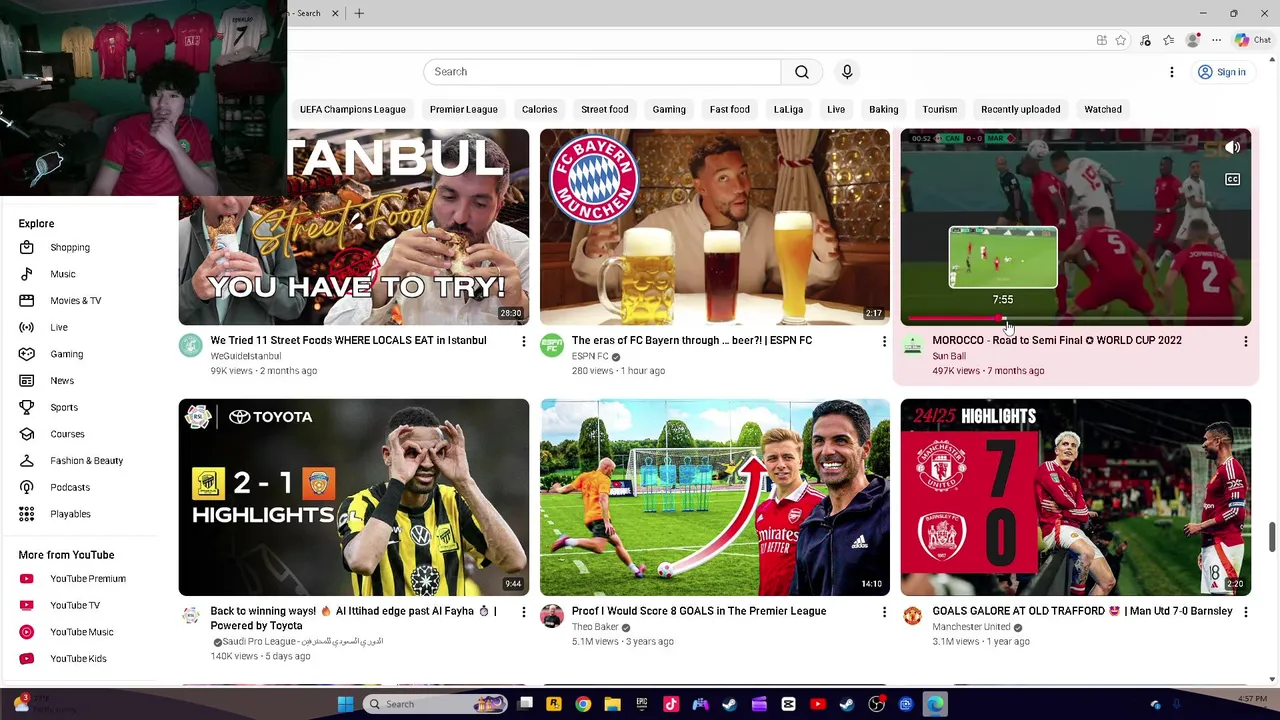
Task: Open YouTube settings three-dot menu beside Sign in
Action: [x=1172, y=72]
